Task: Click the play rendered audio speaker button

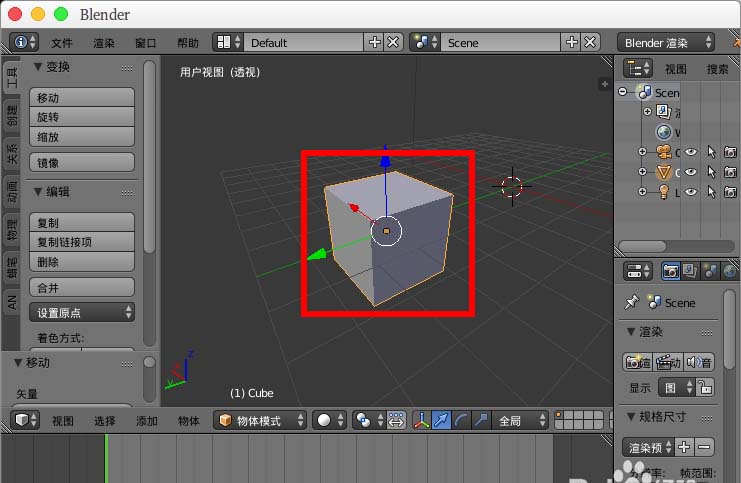Action: 698,362
